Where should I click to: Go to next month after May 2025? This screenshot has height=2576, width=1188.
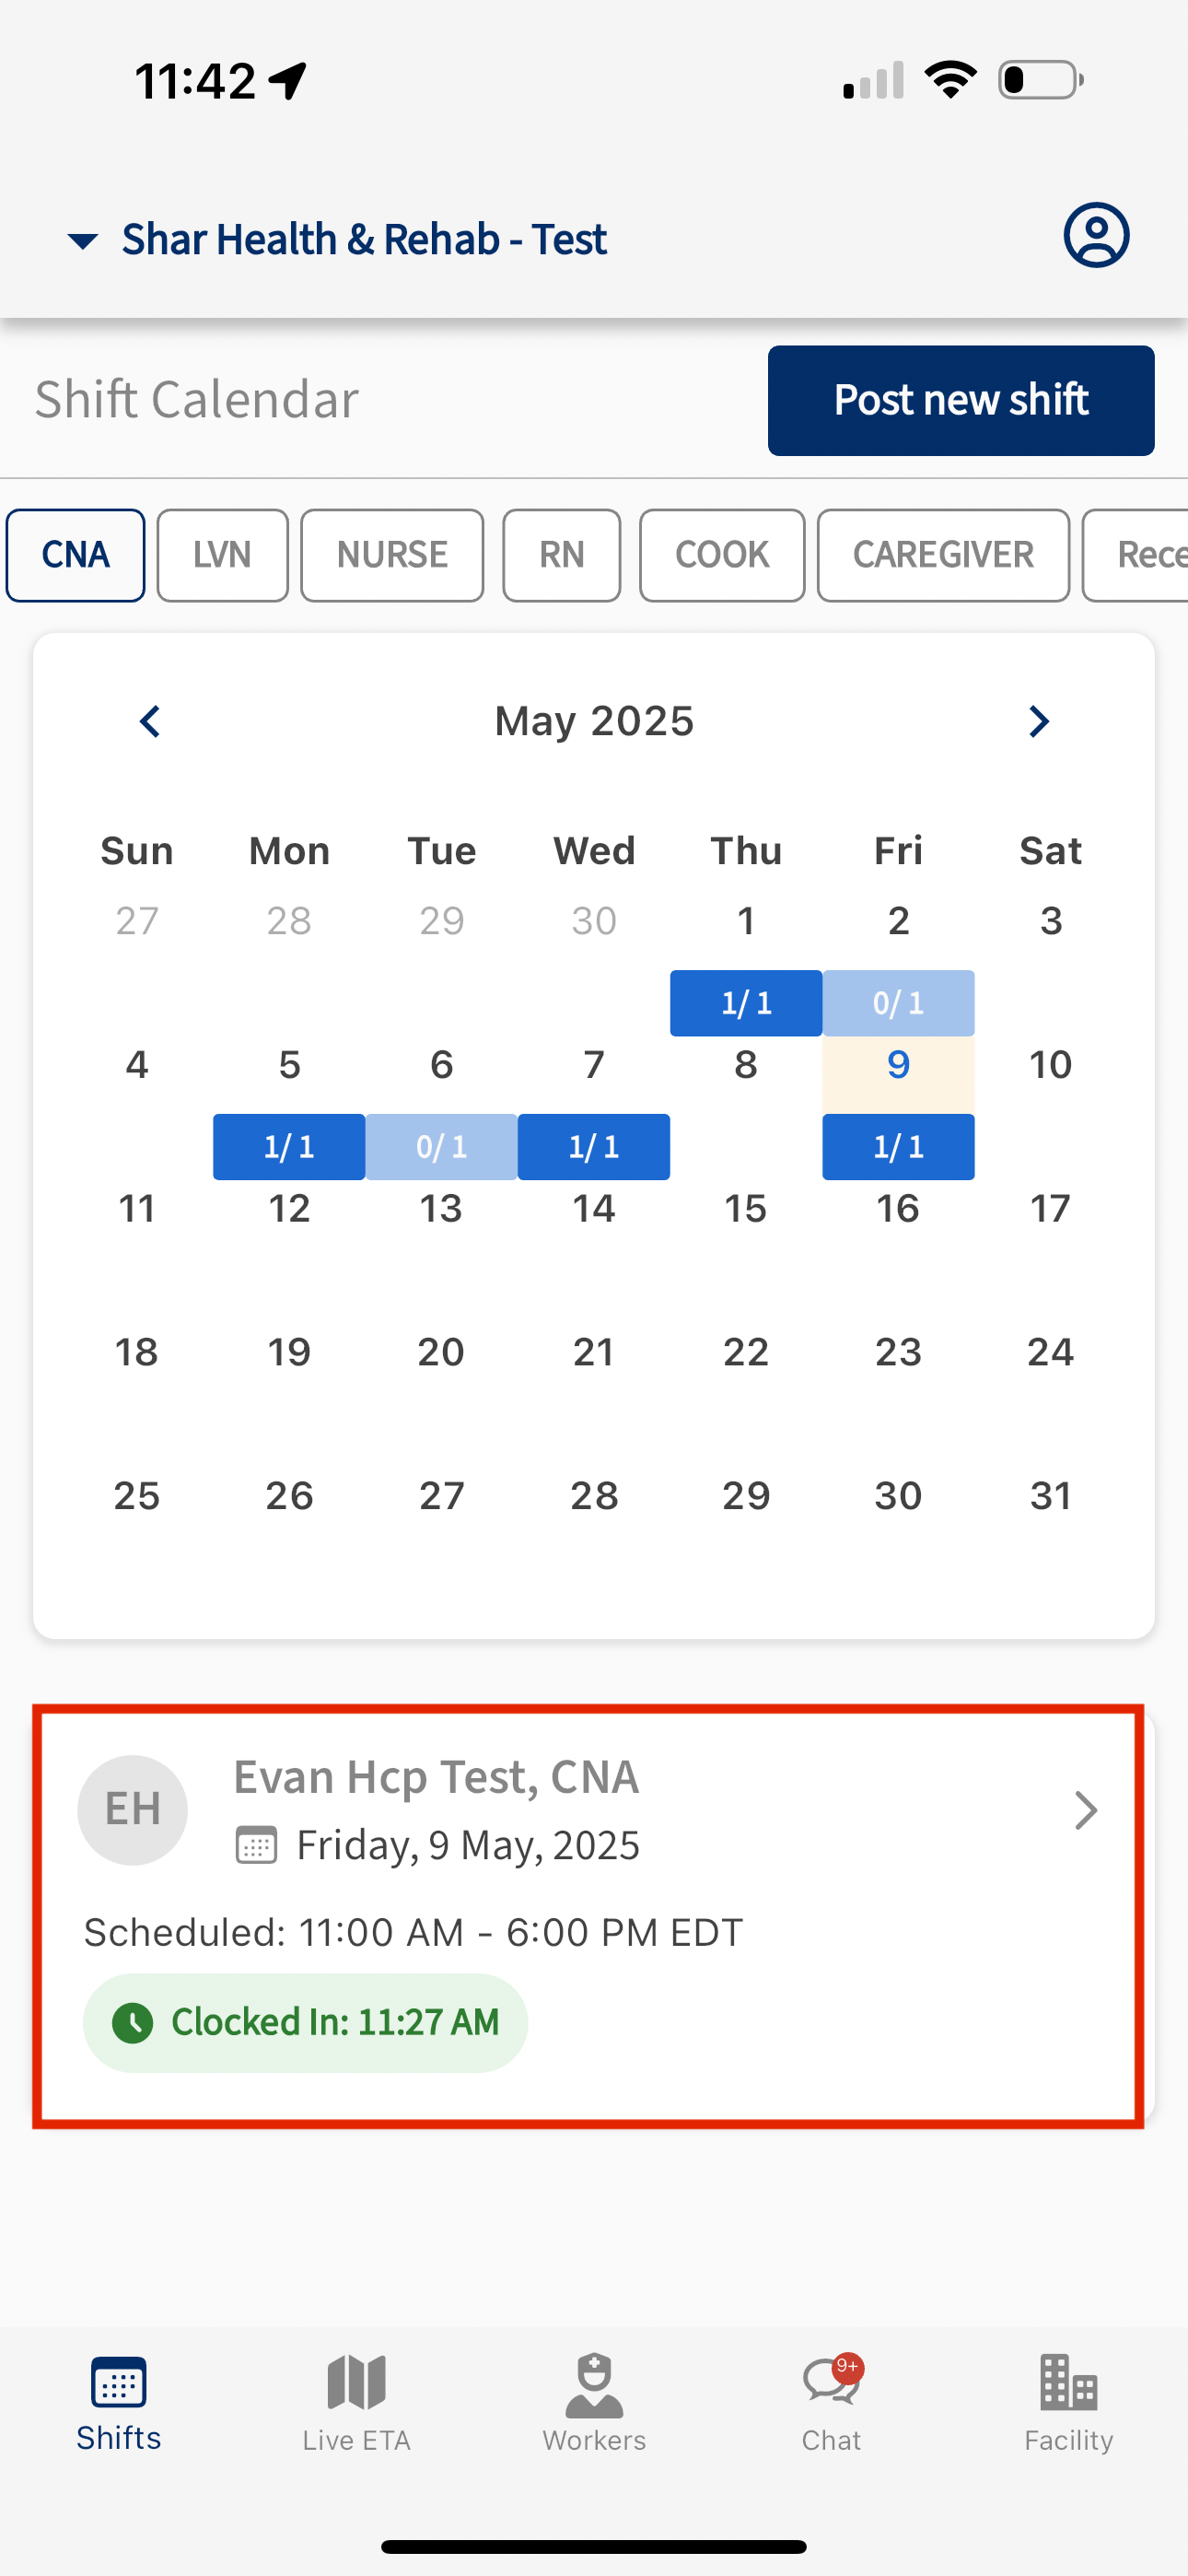(x=1038, y=721)
